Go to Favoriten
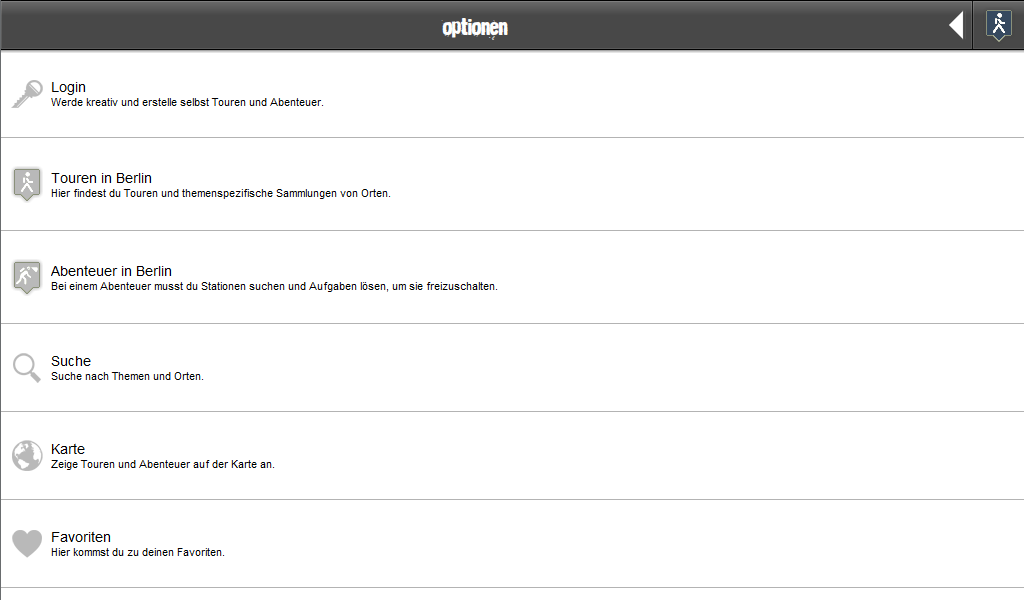 pos(512,543)
